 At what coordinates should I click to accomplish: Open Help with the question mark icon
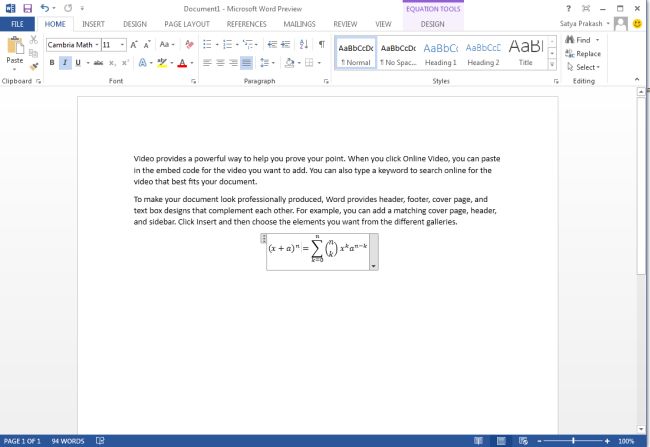point(568,8)
